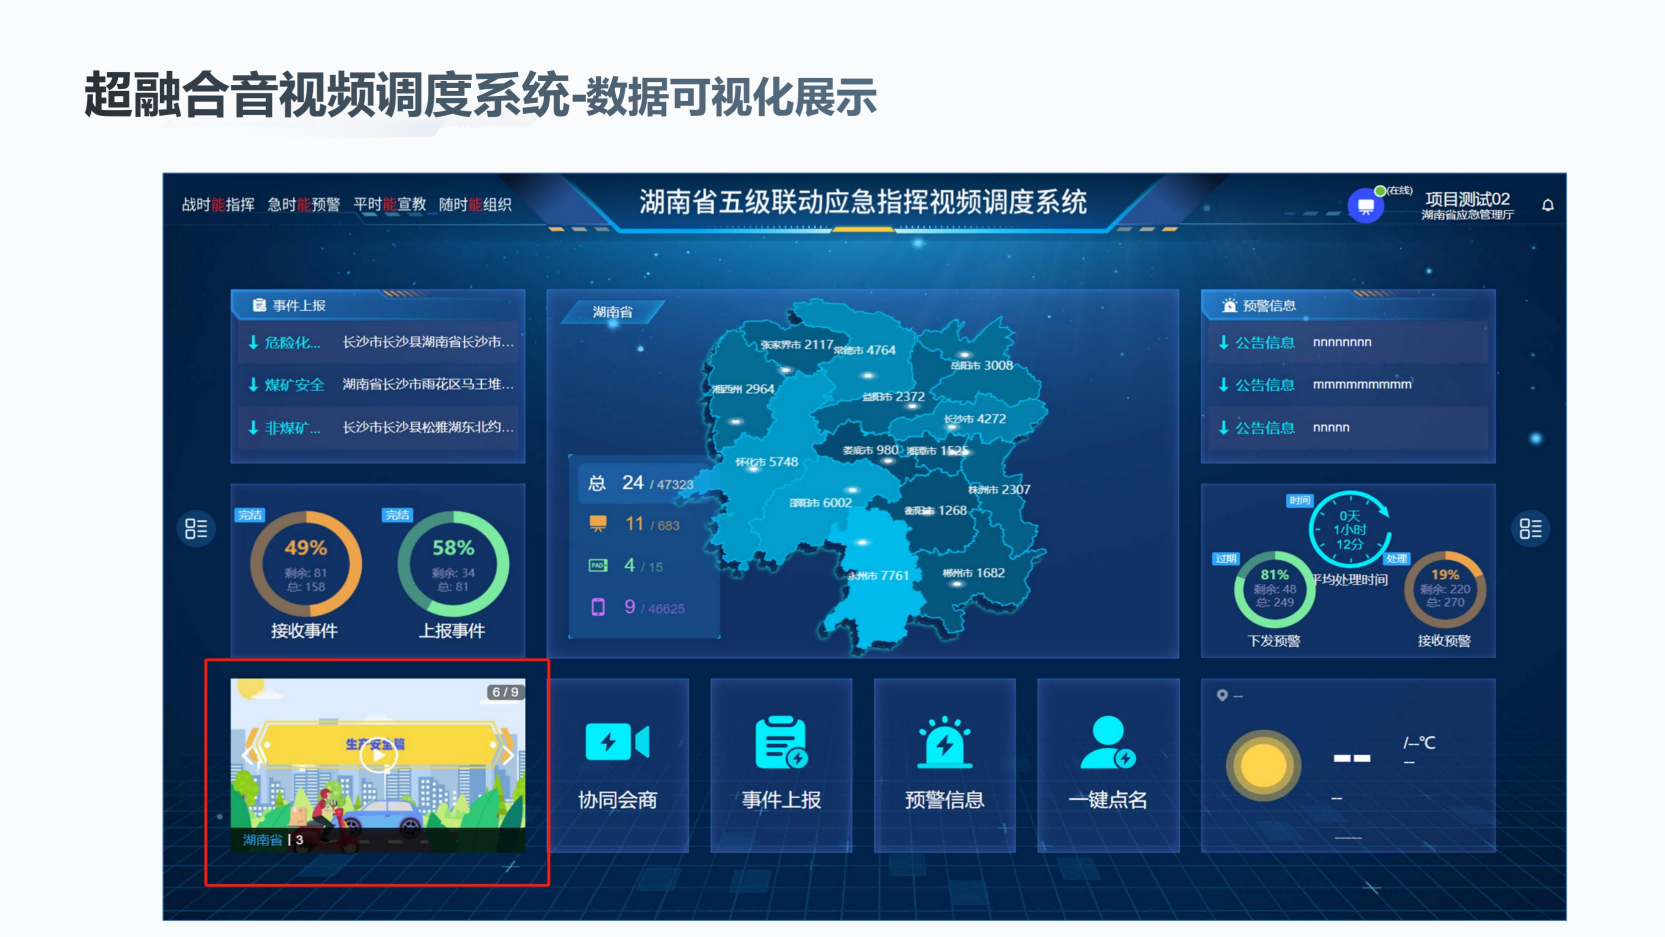
Task: Click the purple phone icon beside 9 / 46625
Action: point(598,607)
